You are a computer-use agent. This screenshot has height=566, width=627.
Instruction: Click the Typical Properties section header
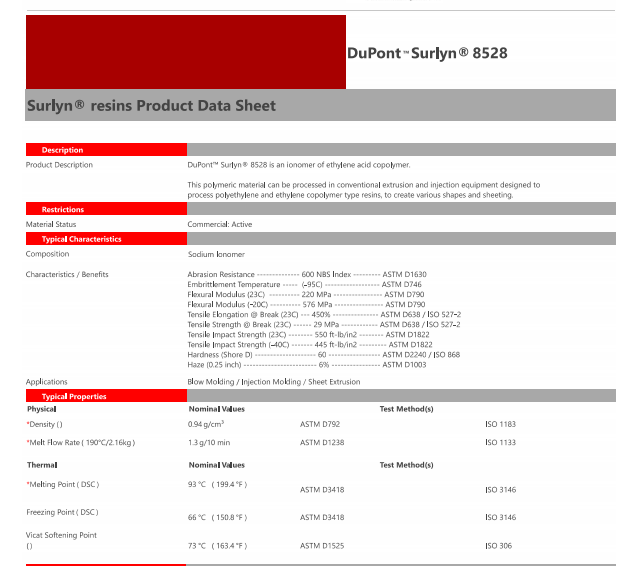tap(106, 396)
